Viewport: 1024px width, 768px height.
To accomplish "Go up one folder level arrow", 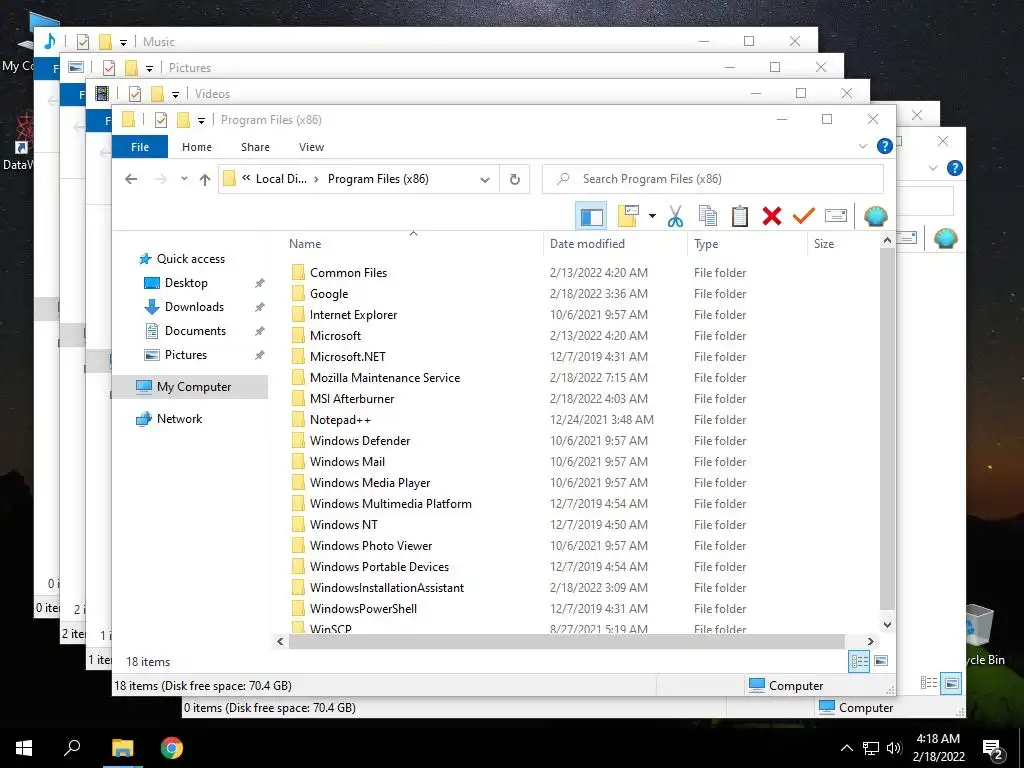I will [x=204, y=179].
